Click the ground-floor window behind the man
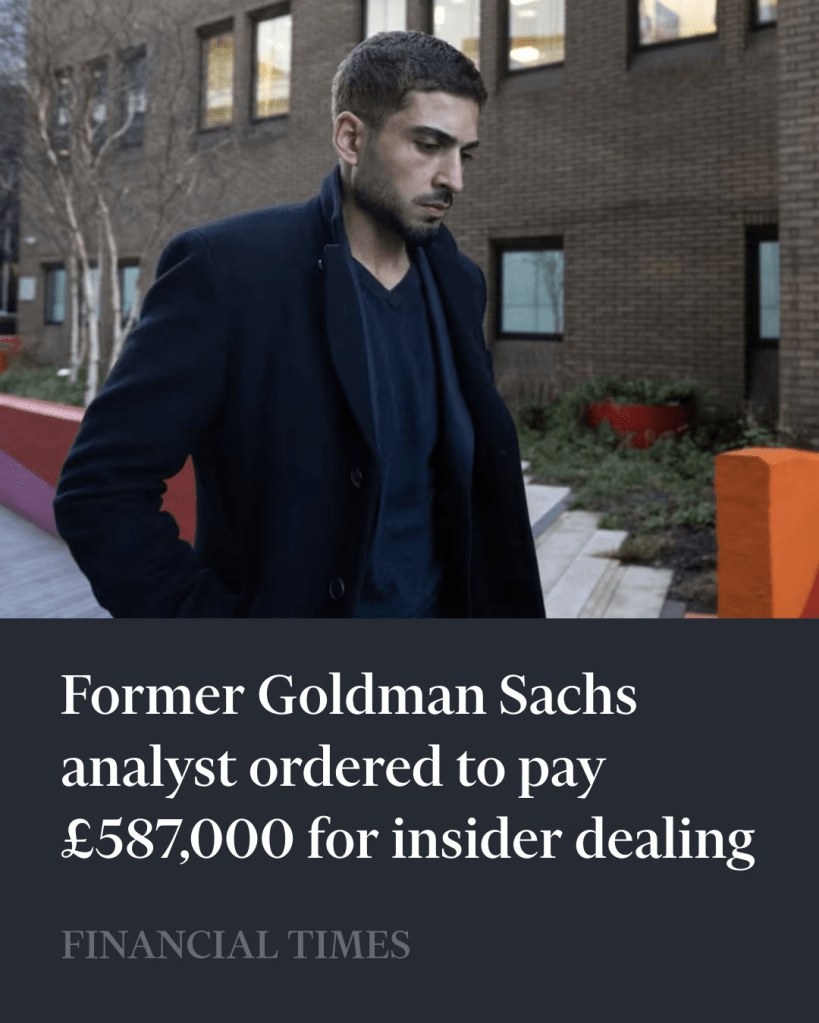The height and width of the screenshot is (1023, 819). [530, 288]
